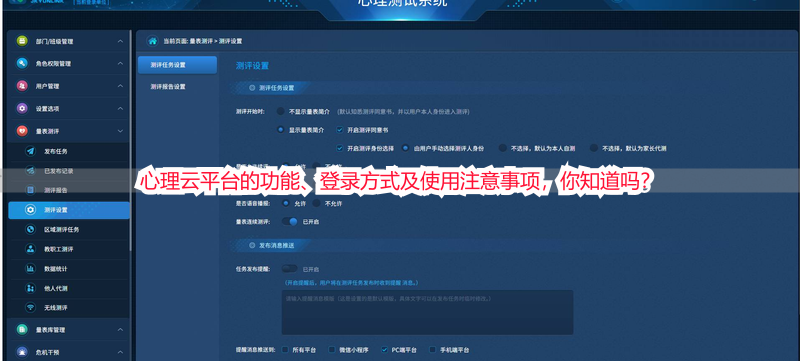The width and height of the screenshot is (800, 361).
Task: Click the 无线测评 wifi icon
Action: pos(31,307)
